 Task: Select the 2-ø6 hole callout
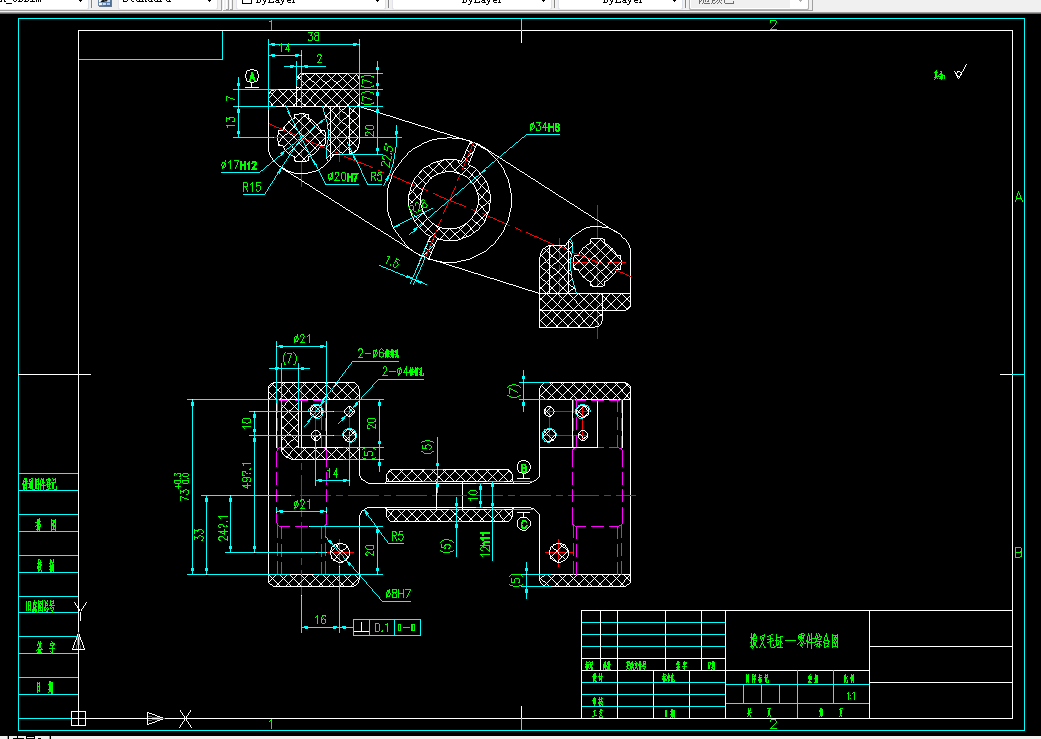coord(378,354)
